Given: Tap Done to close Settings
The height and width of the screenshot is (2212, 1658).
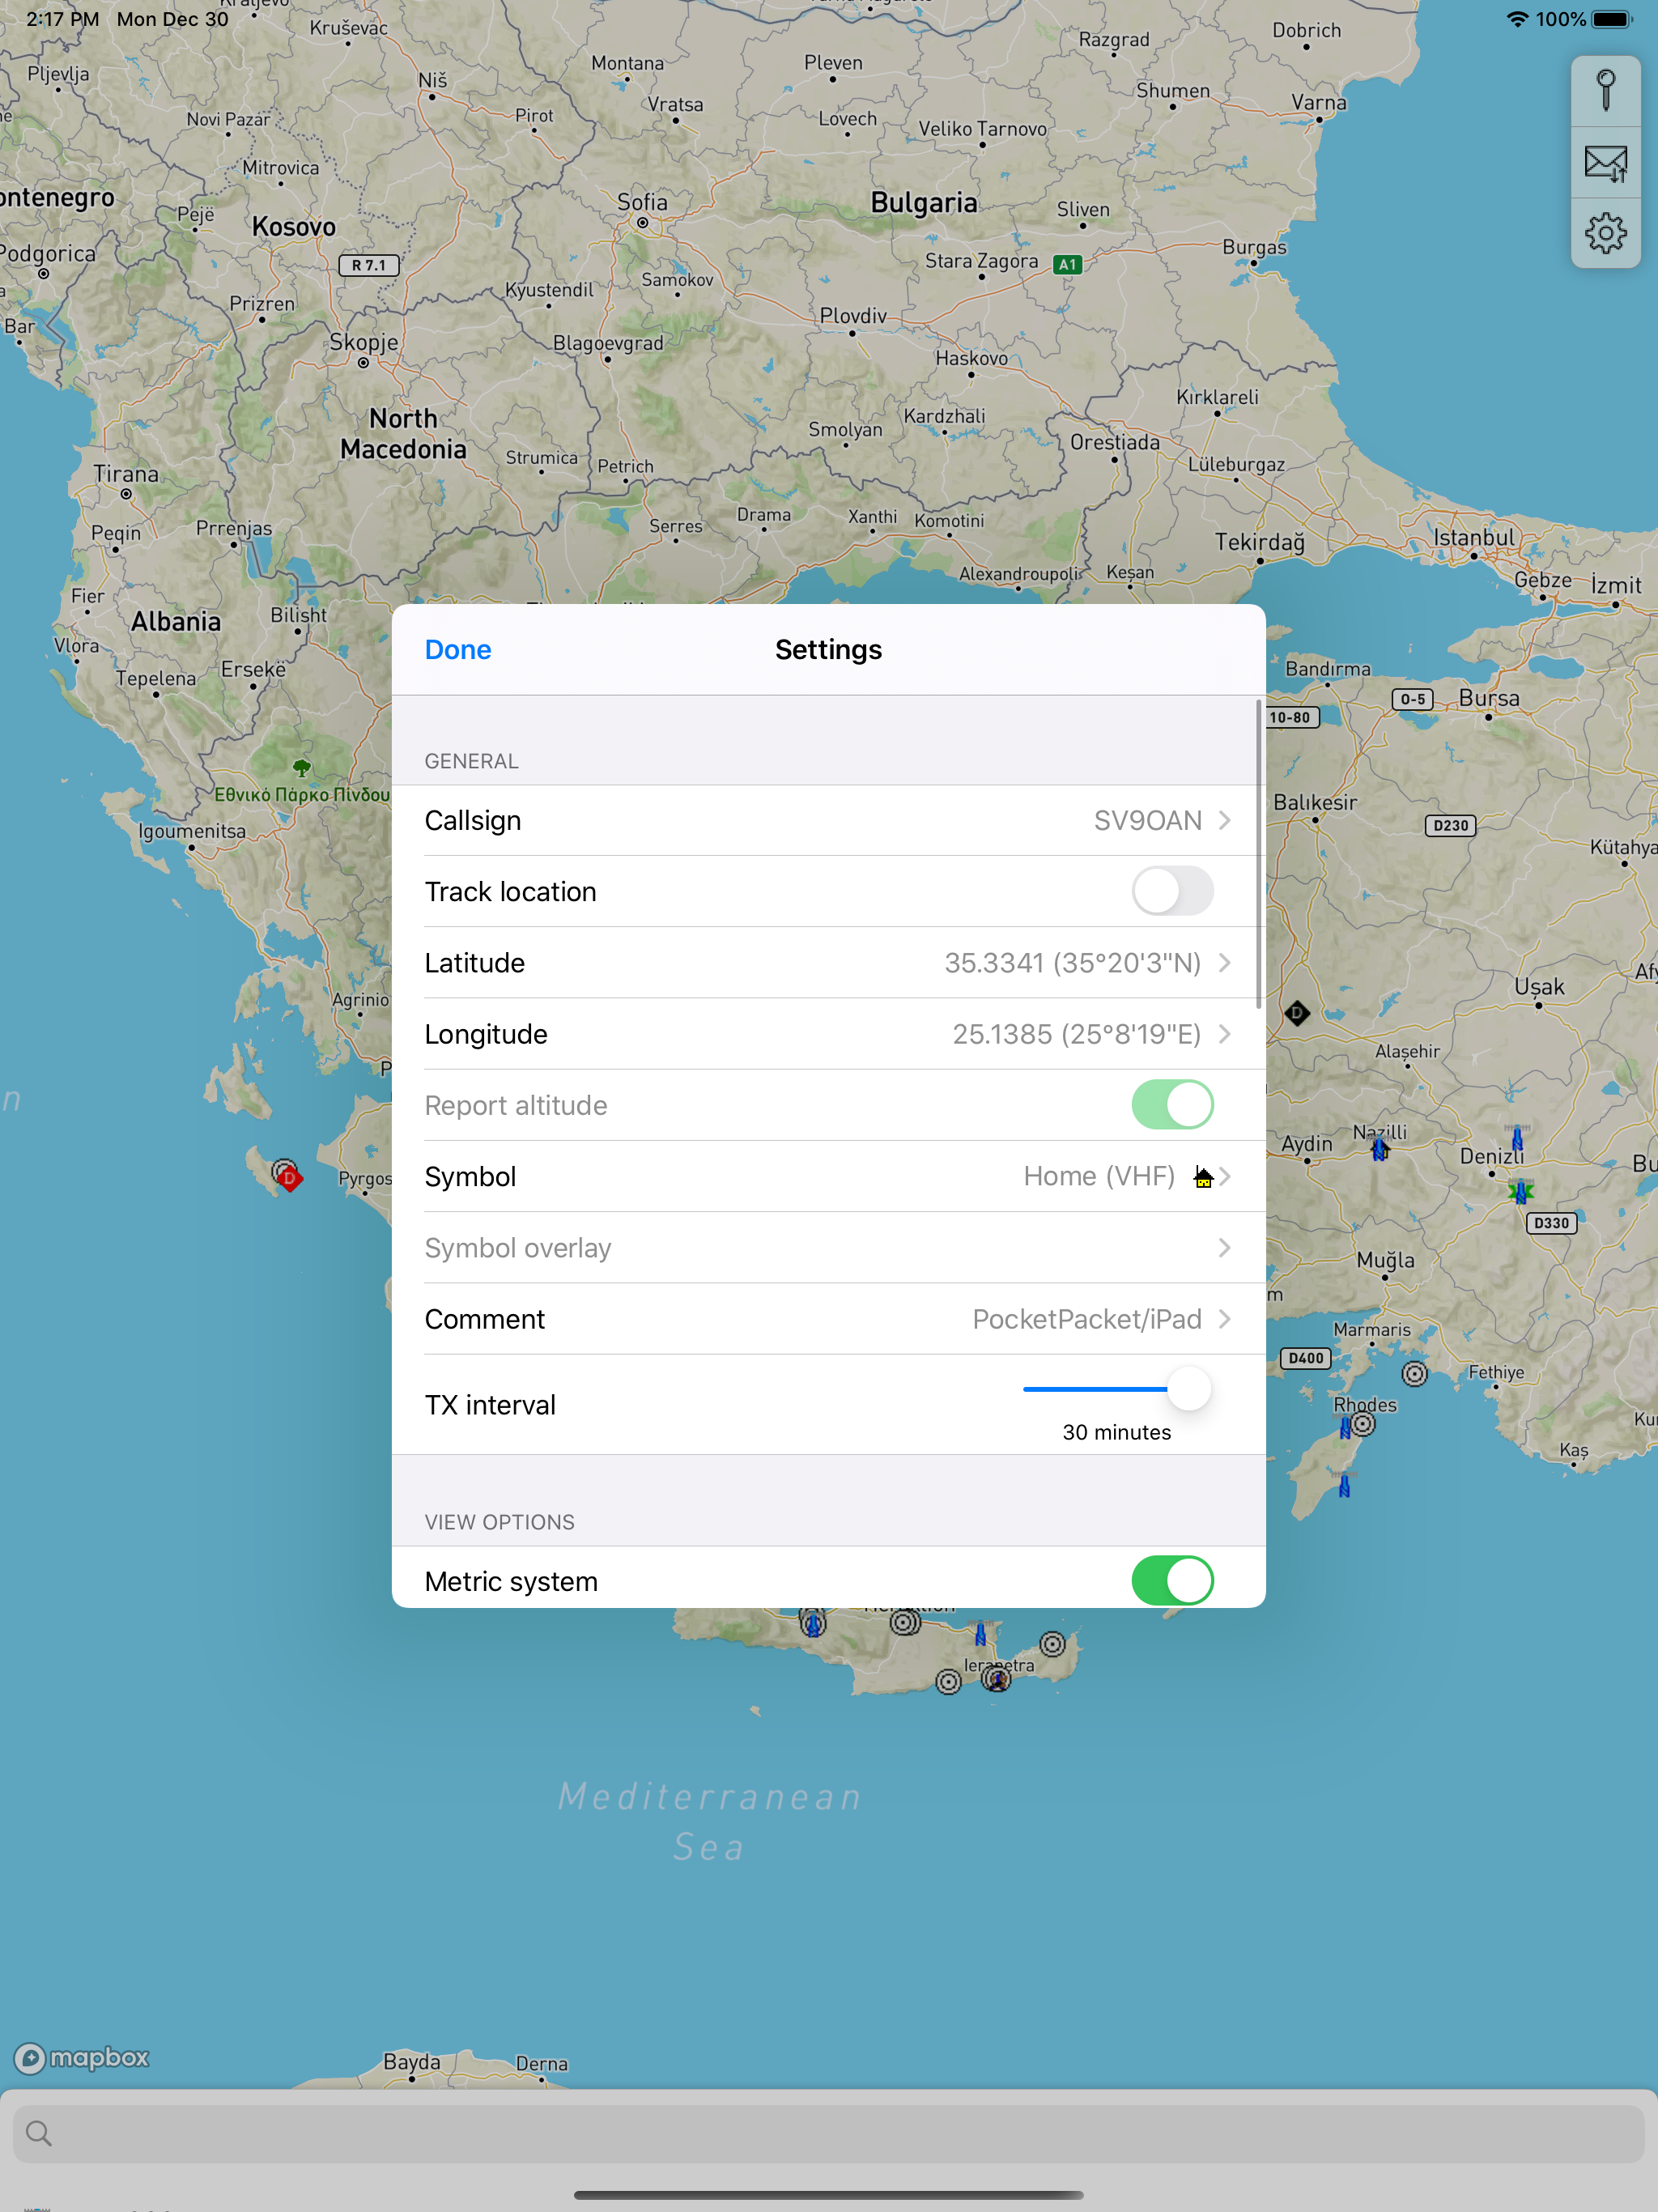Looking at the screenshot, I should coord(458,650).
